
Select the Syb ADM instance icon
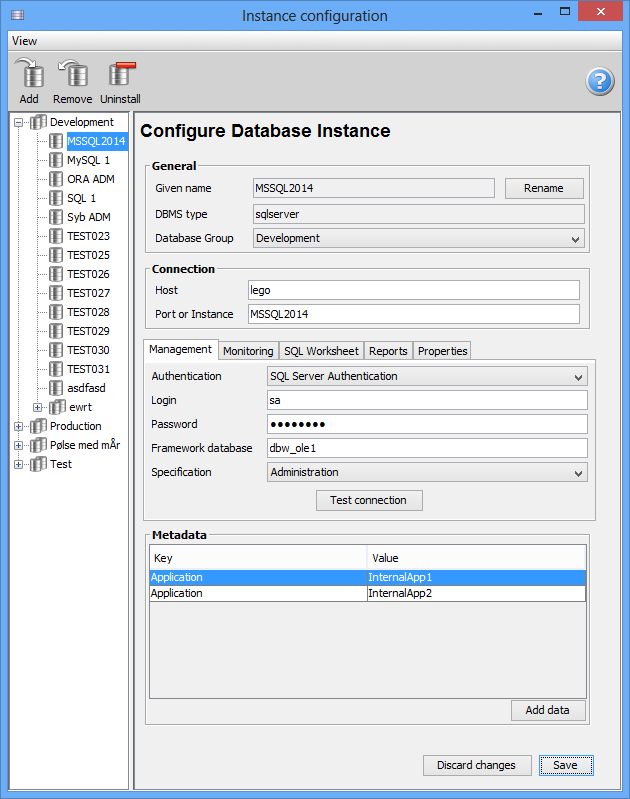pyautogui.click(x=57, y=217)
